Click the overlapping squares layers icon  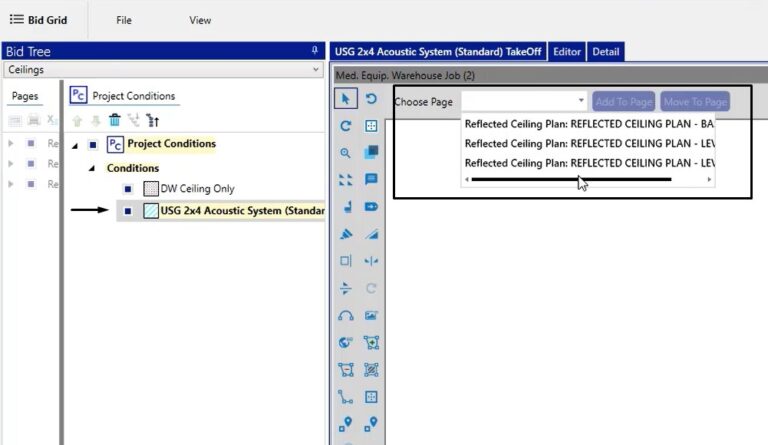click(x=371, y=152)
